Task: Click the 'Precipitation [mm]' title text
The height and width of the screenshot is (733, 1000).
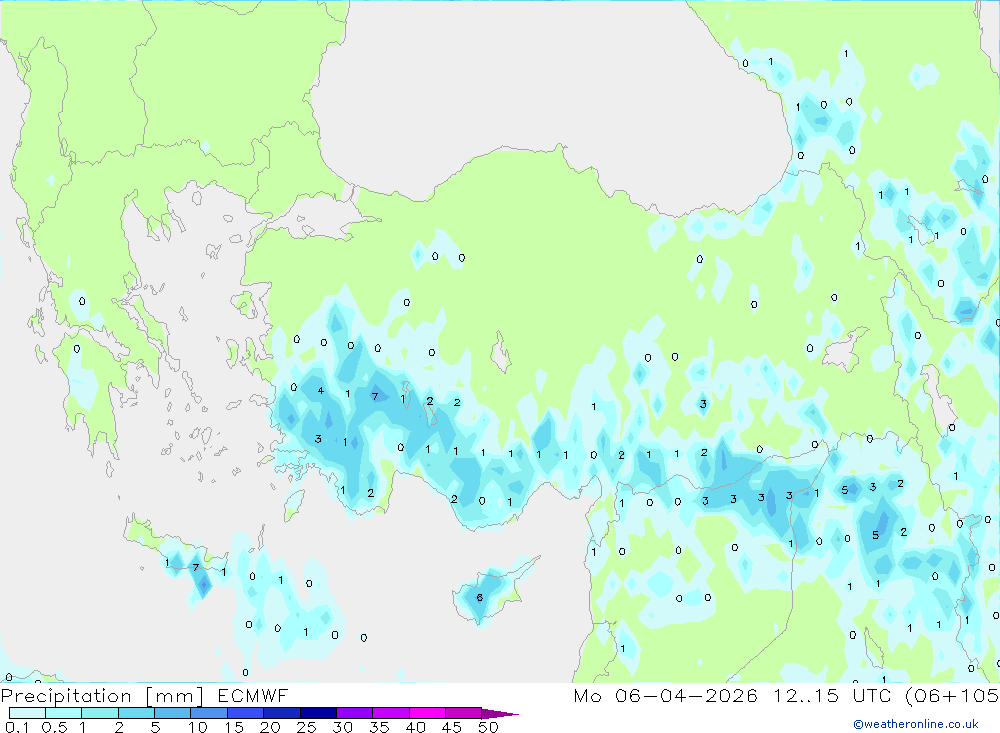Action: pos(102,696)
